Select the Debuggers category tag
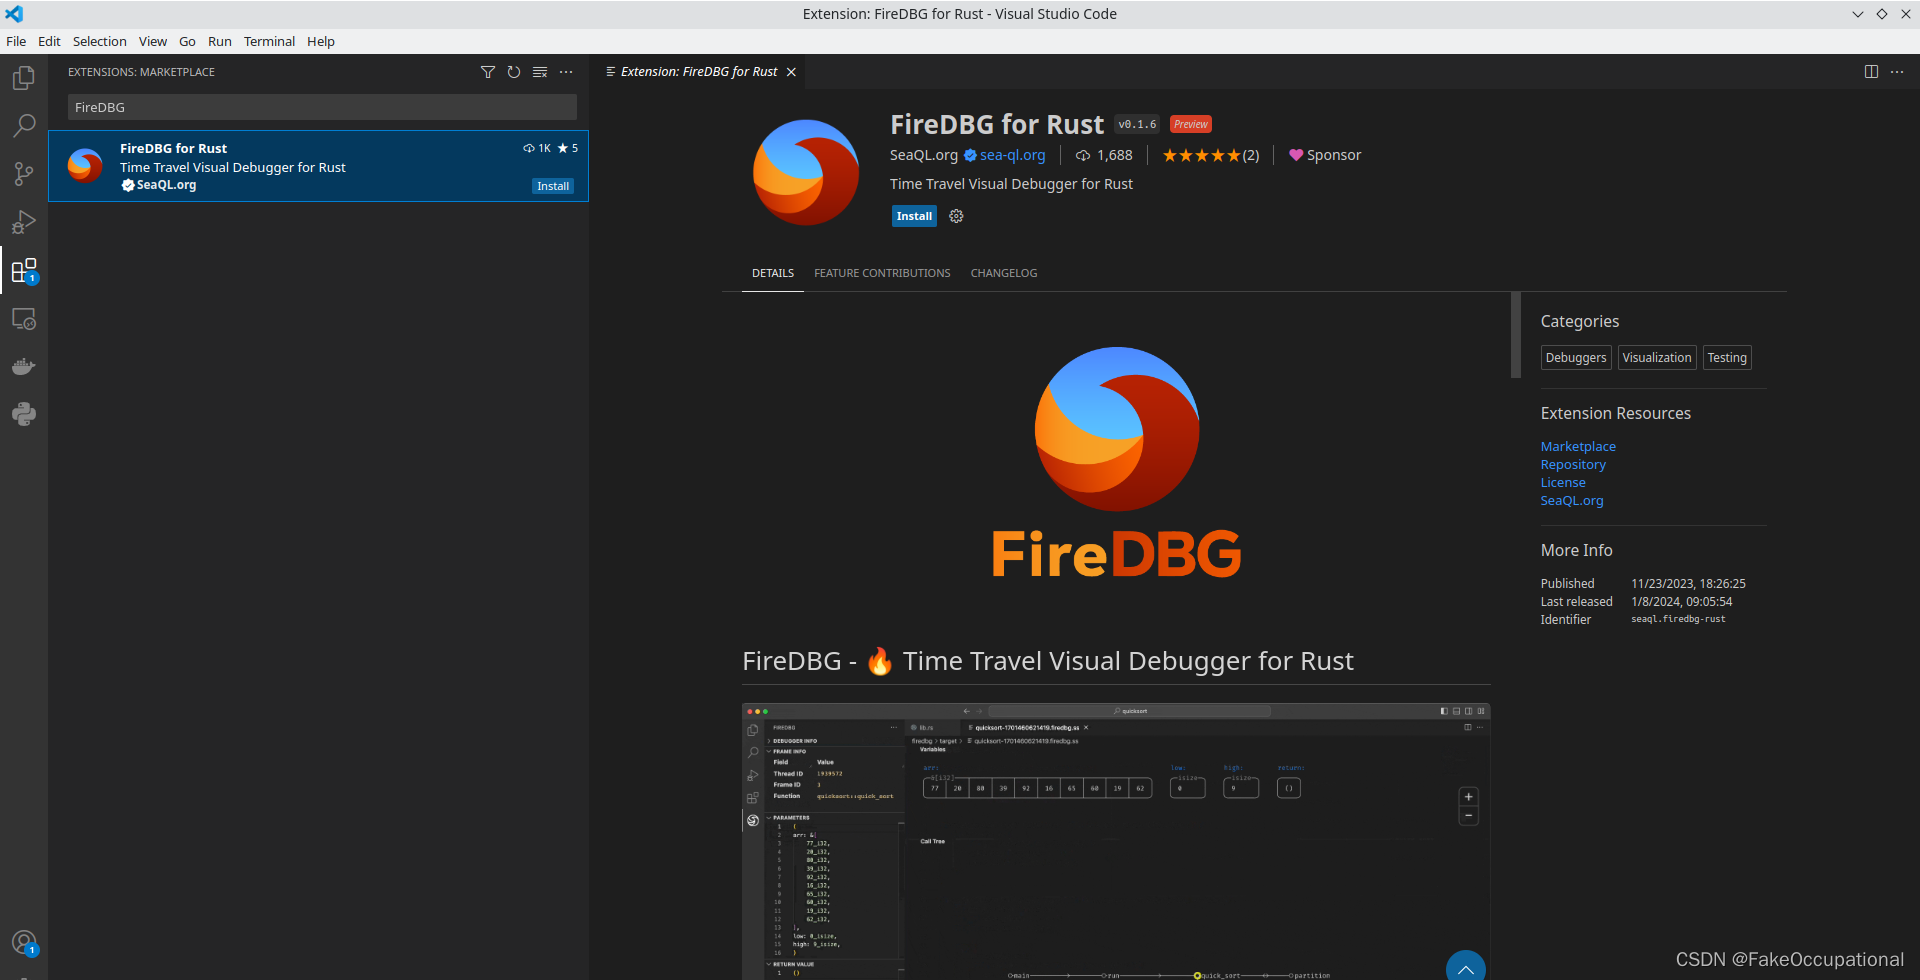The width and height of the screenshot is (1920, 980). click(1576, 358)
